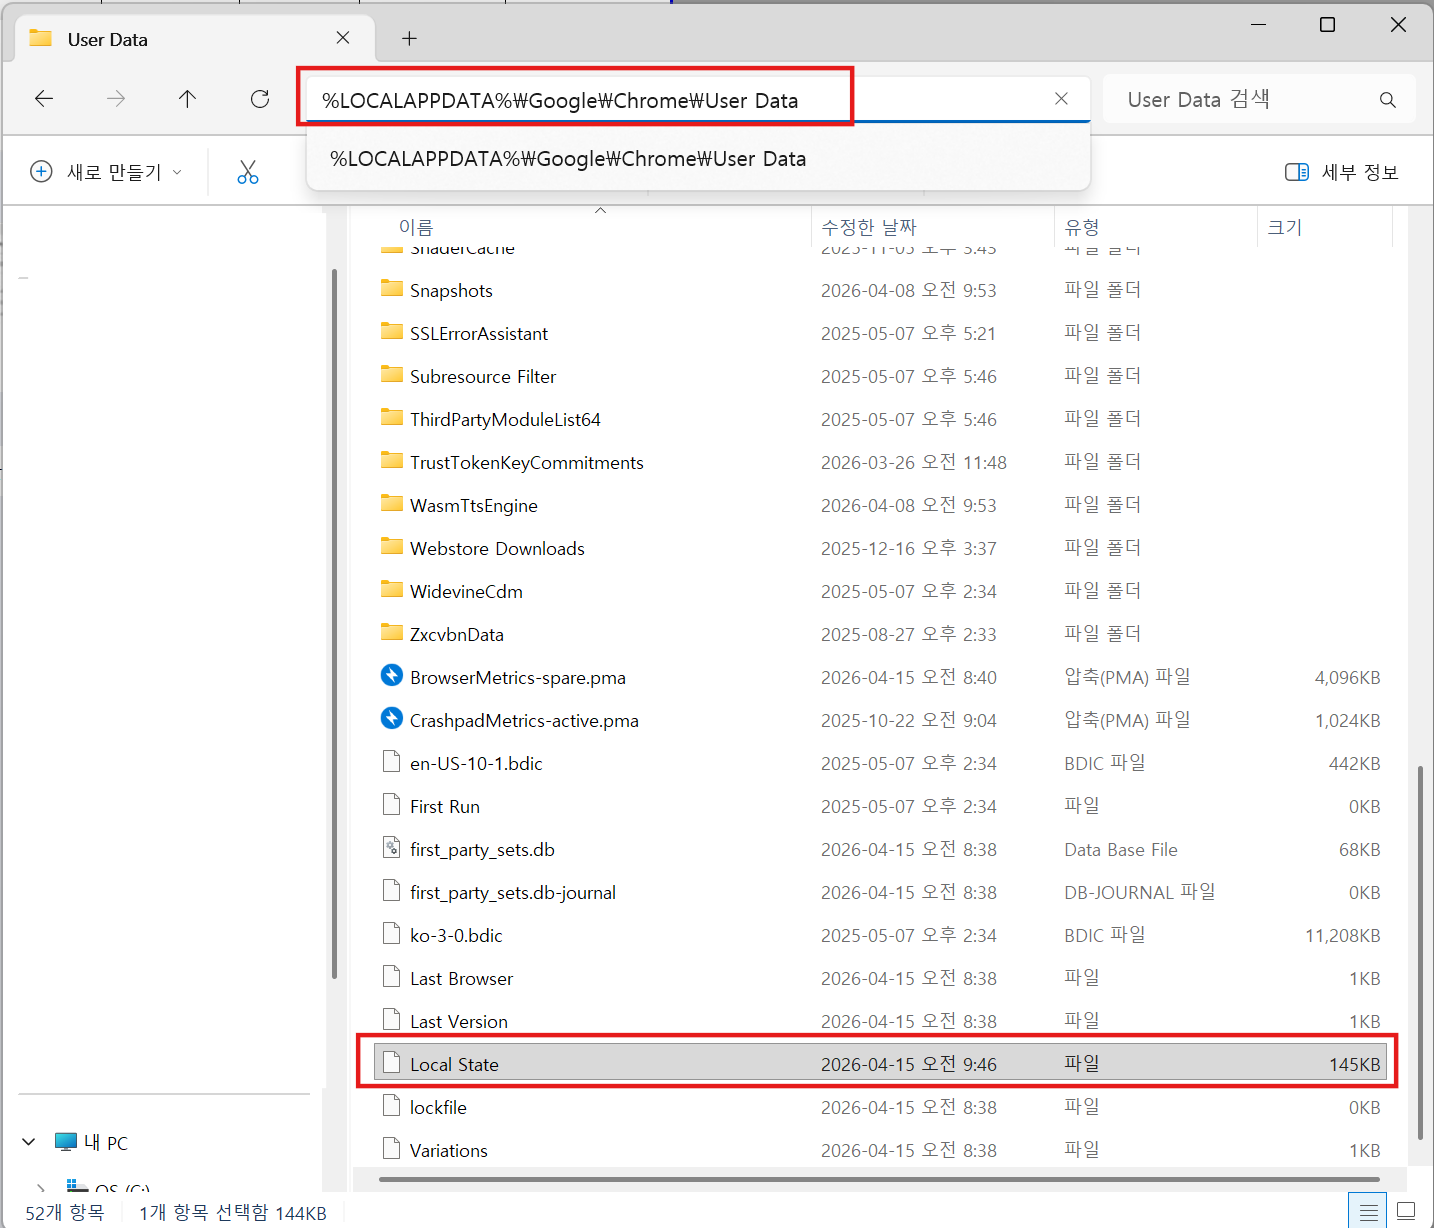Click the lockfile file icon
The image size is (1434, 1228).
(392, 1106)
